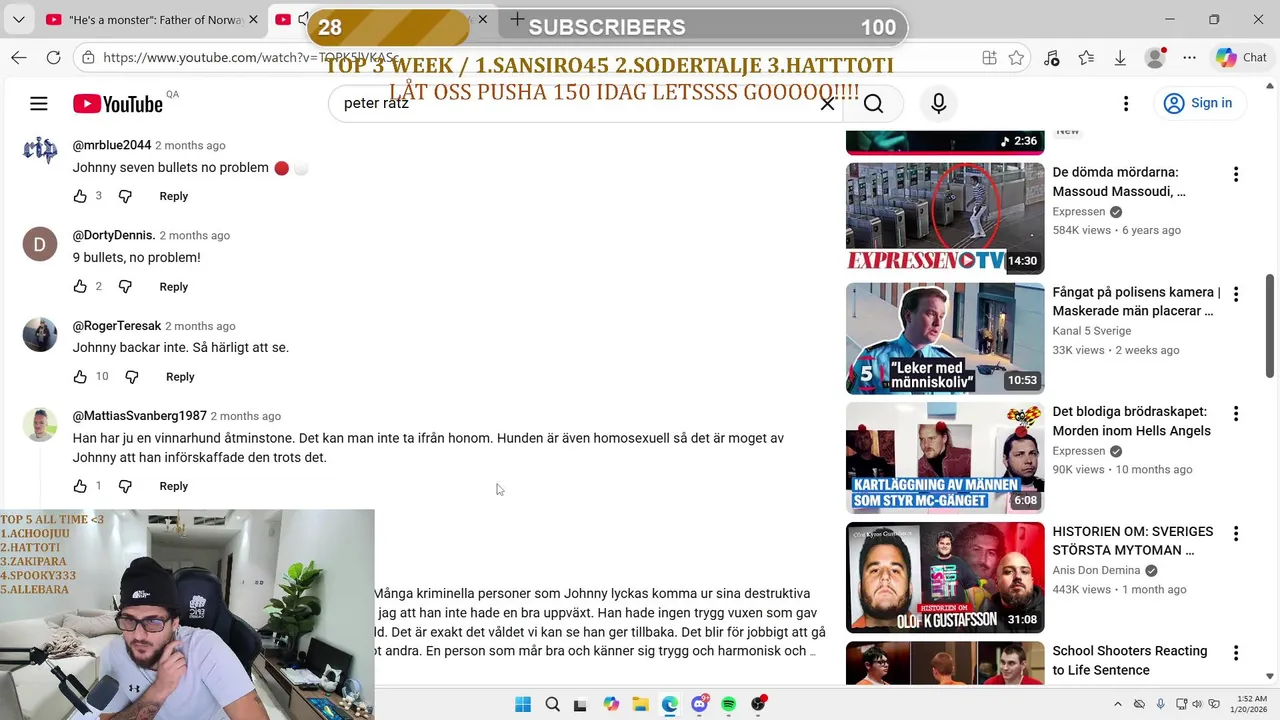This screenshot has width=1280, height=720.
Task: Reply to @RogerTeresak's comment
Action: [180, 377]
